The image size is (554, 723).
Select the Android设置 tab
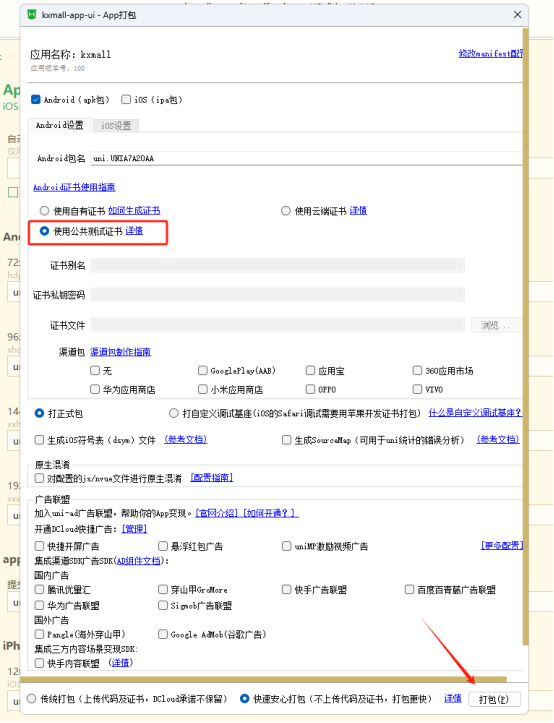tap(60, 125)
